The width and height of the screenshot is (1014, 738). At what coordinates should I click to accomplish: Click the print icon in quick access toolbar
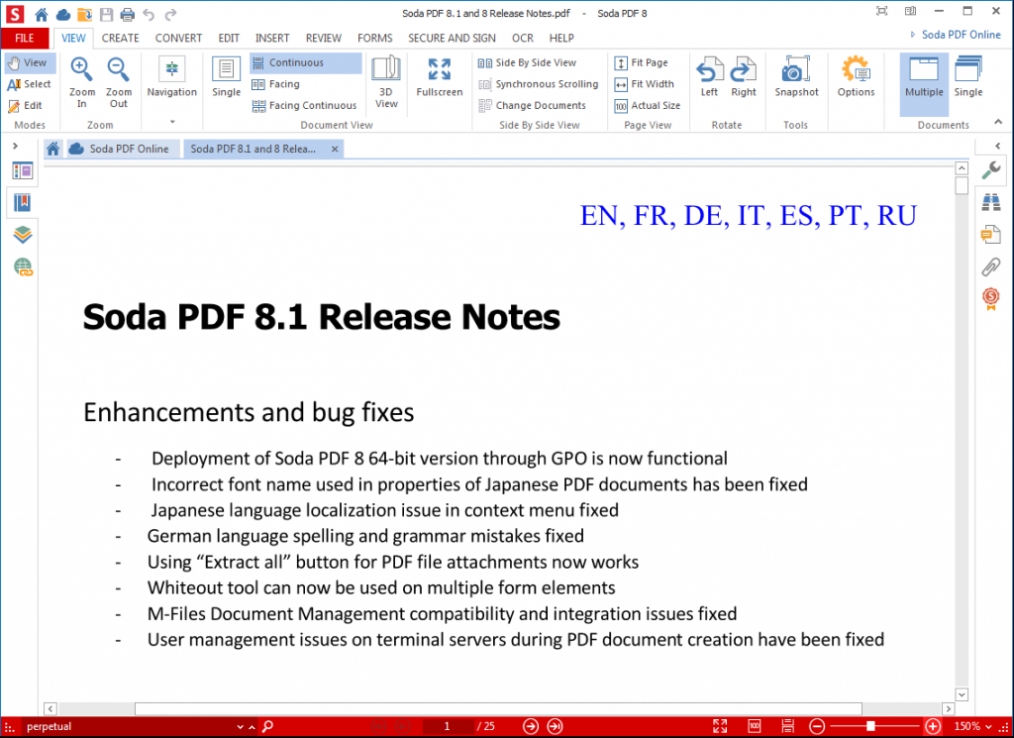[x=127, y=14]
